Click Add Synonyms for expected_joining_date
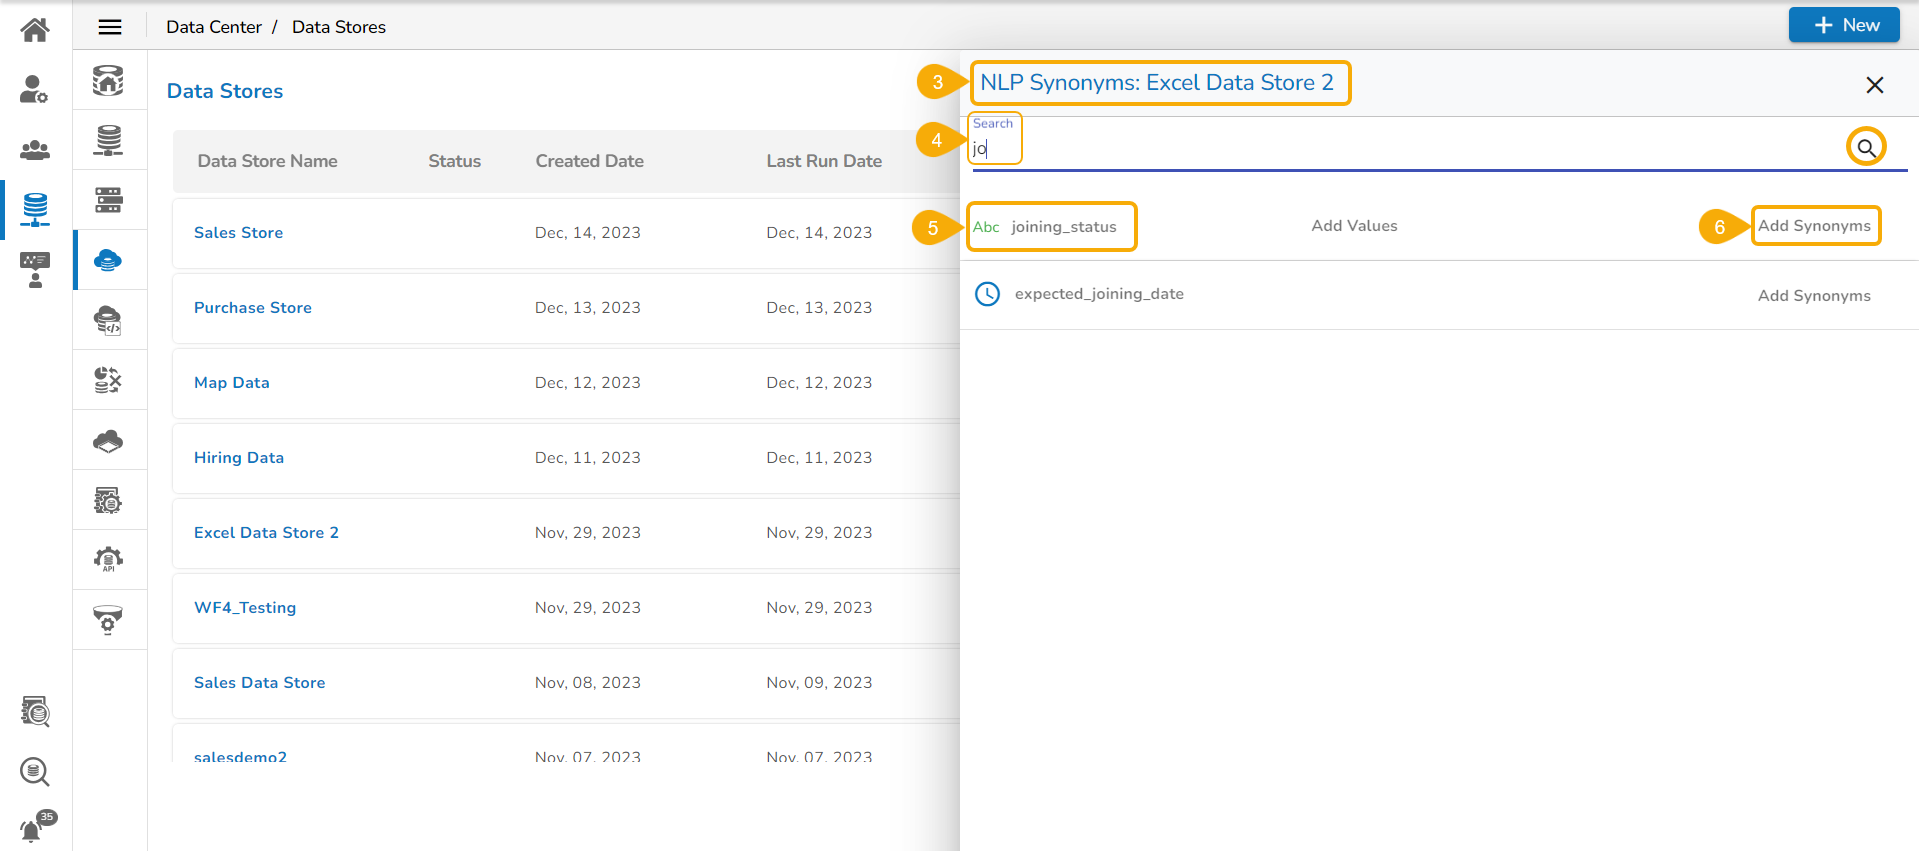 [x=1814, y=296]
